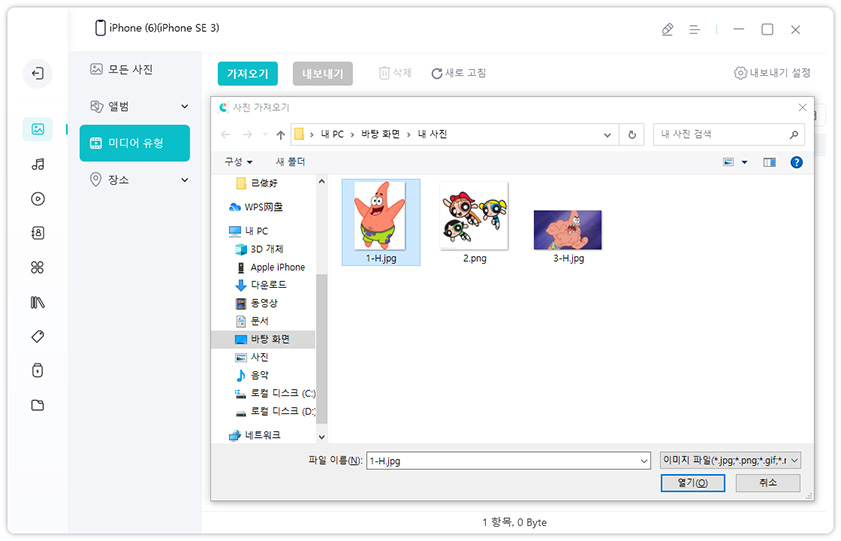Select 네트워크 in folder tree
The image size is (841, 541).
(x=255, y=435)
